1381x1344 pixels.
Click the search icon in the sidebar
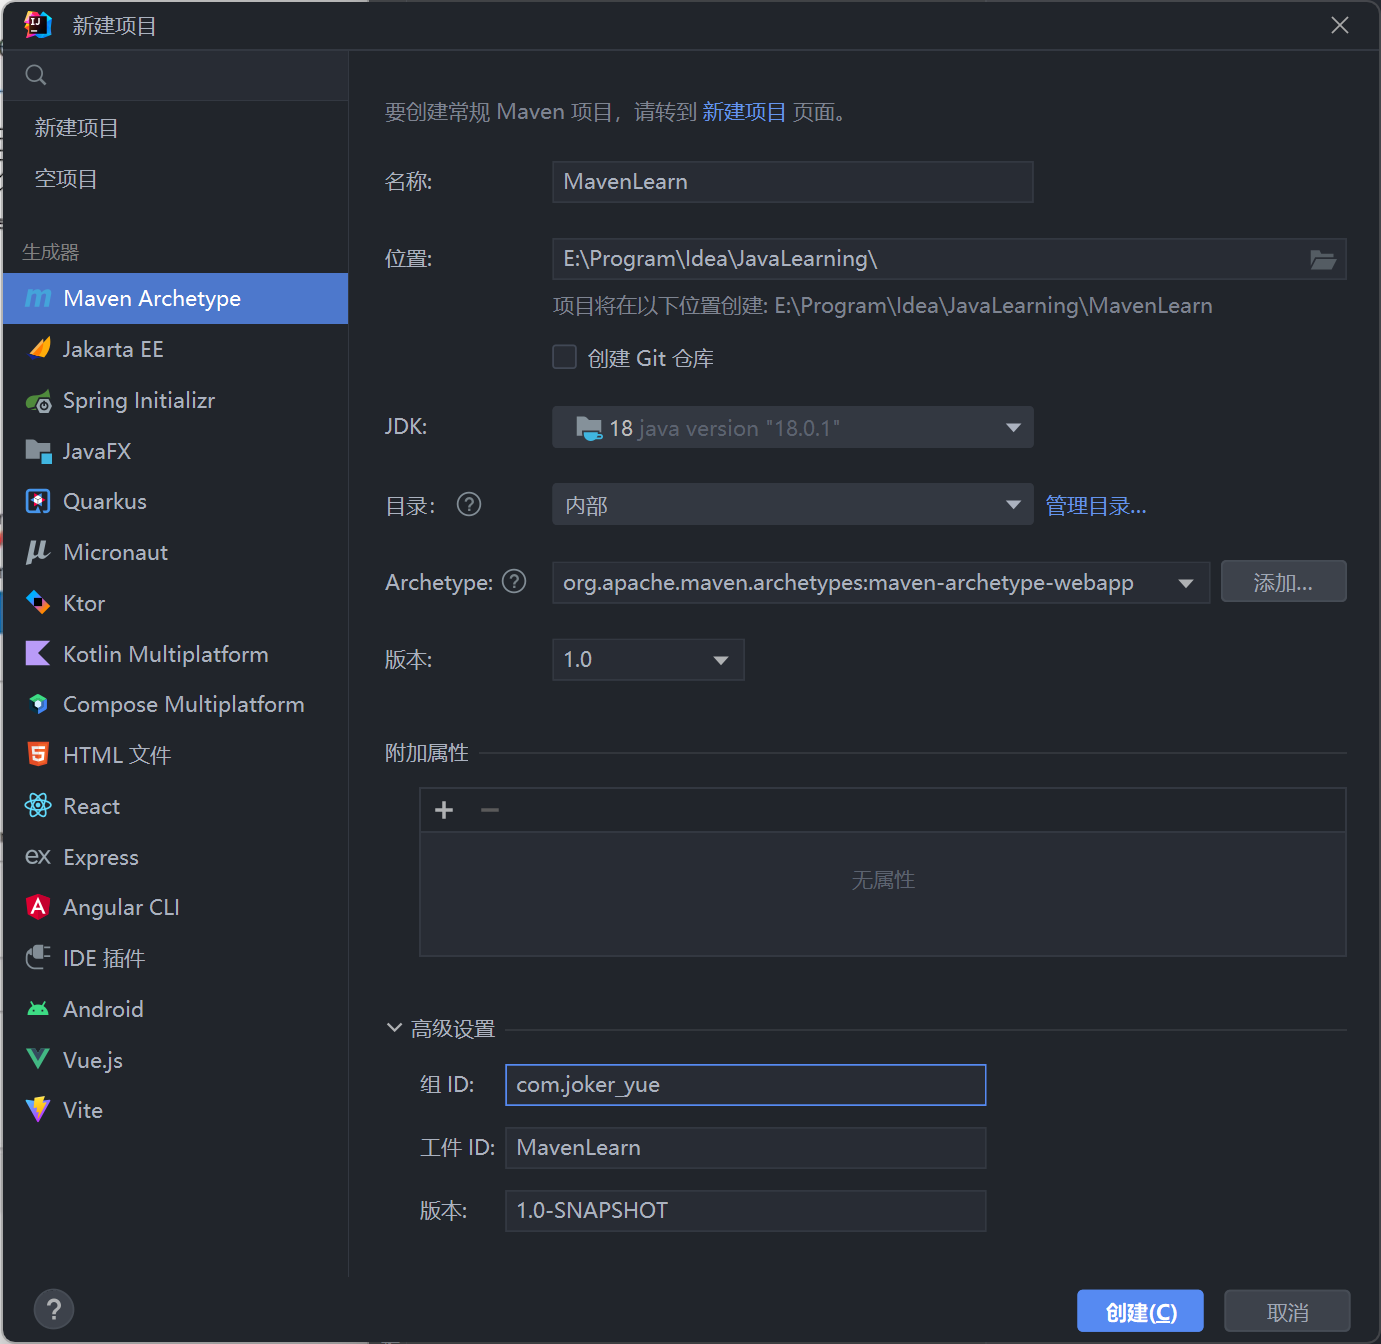pos(36,75)
